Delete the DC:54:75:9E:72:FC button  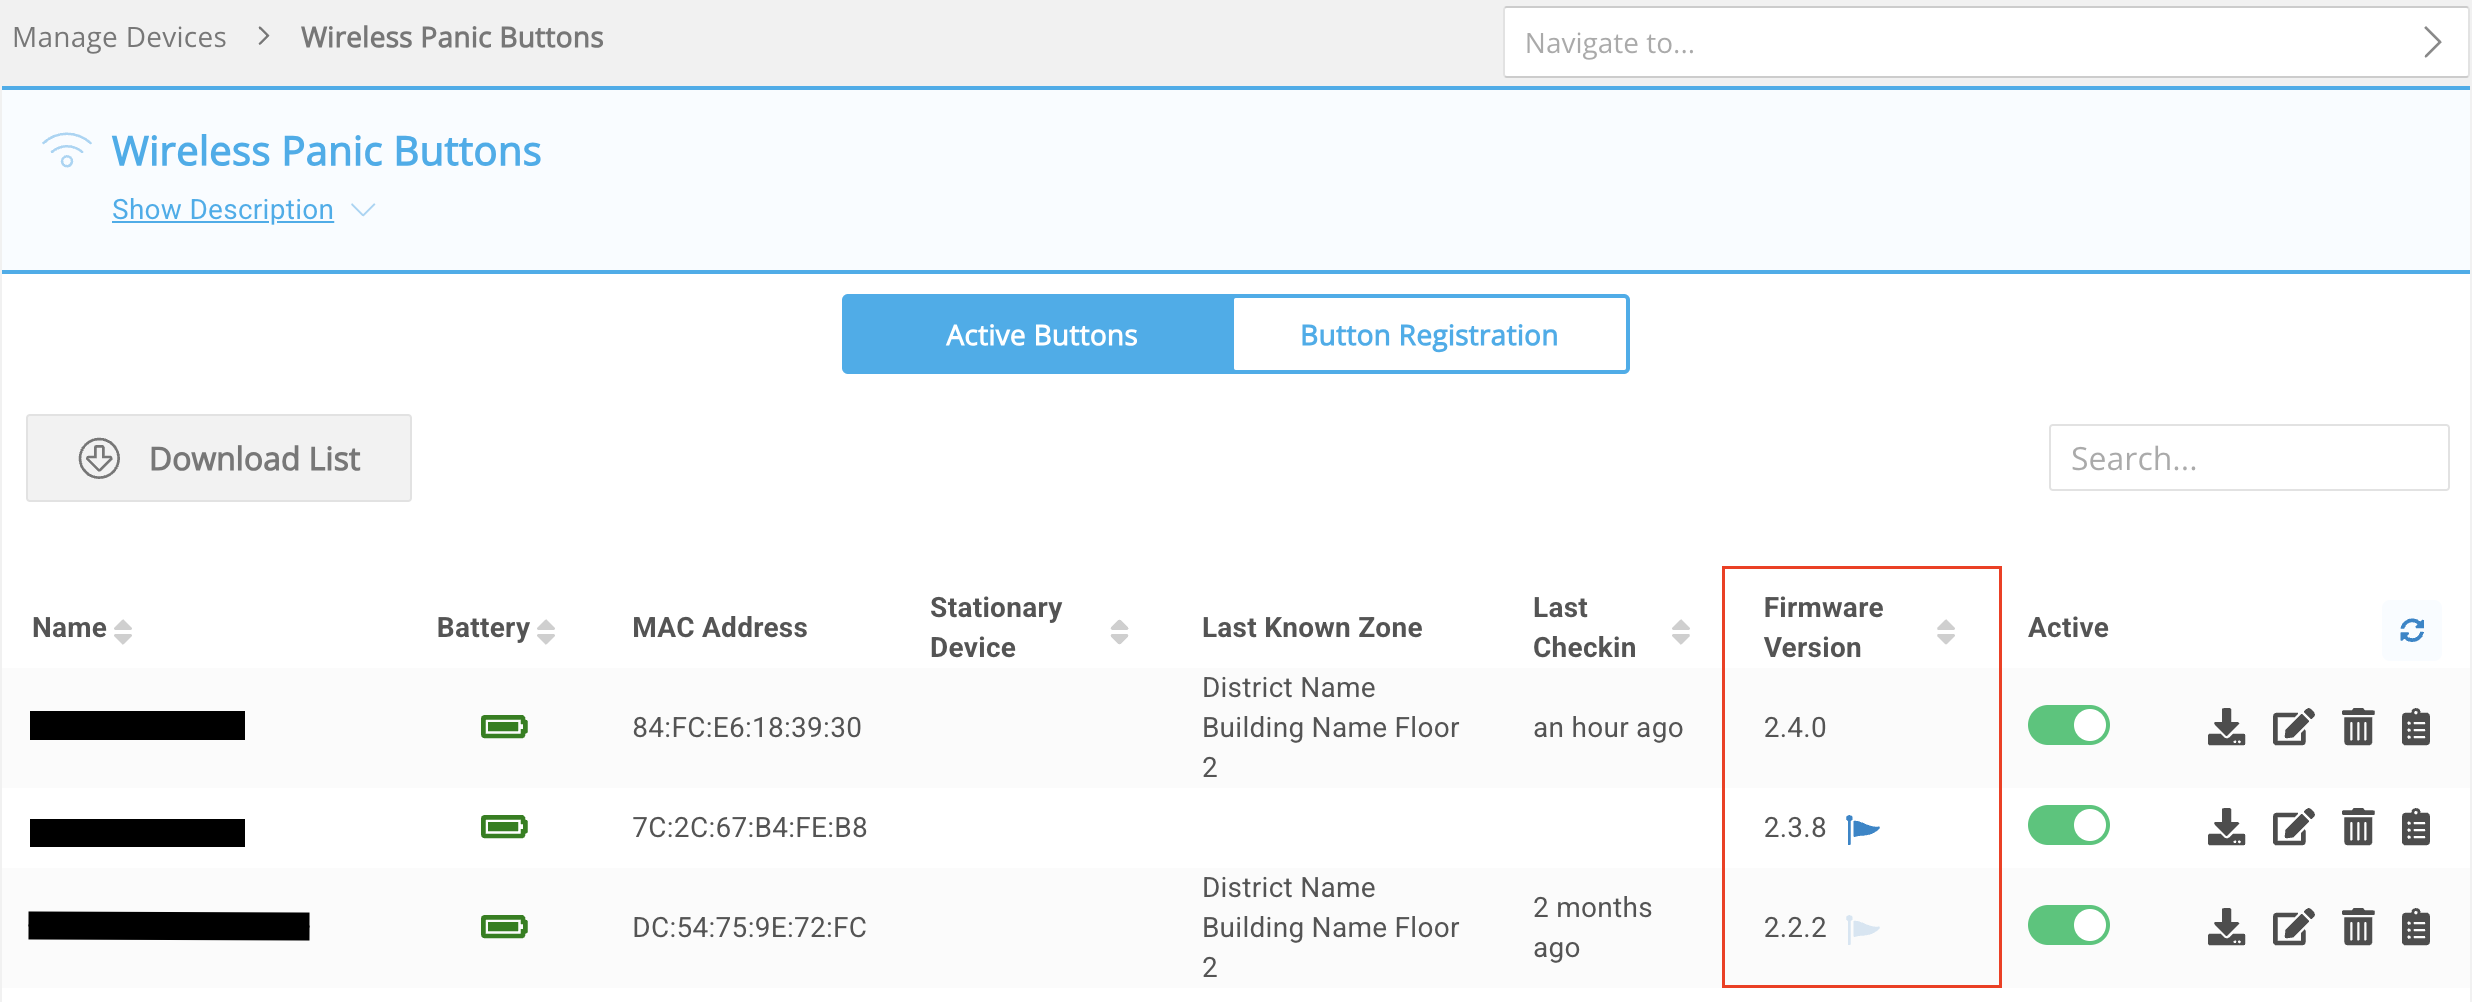click(2358, 927)
